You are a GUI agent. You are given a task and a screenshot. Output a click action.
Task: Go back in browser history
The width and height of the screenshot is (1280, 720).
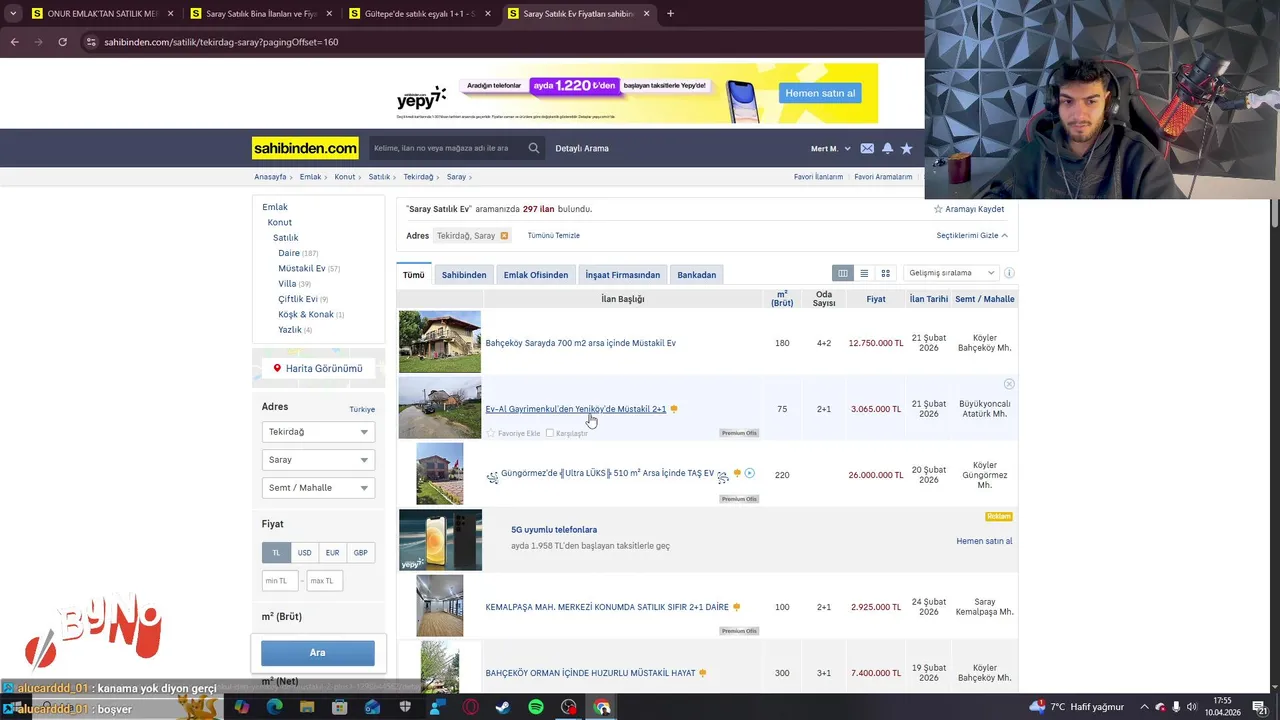point(14,42)
